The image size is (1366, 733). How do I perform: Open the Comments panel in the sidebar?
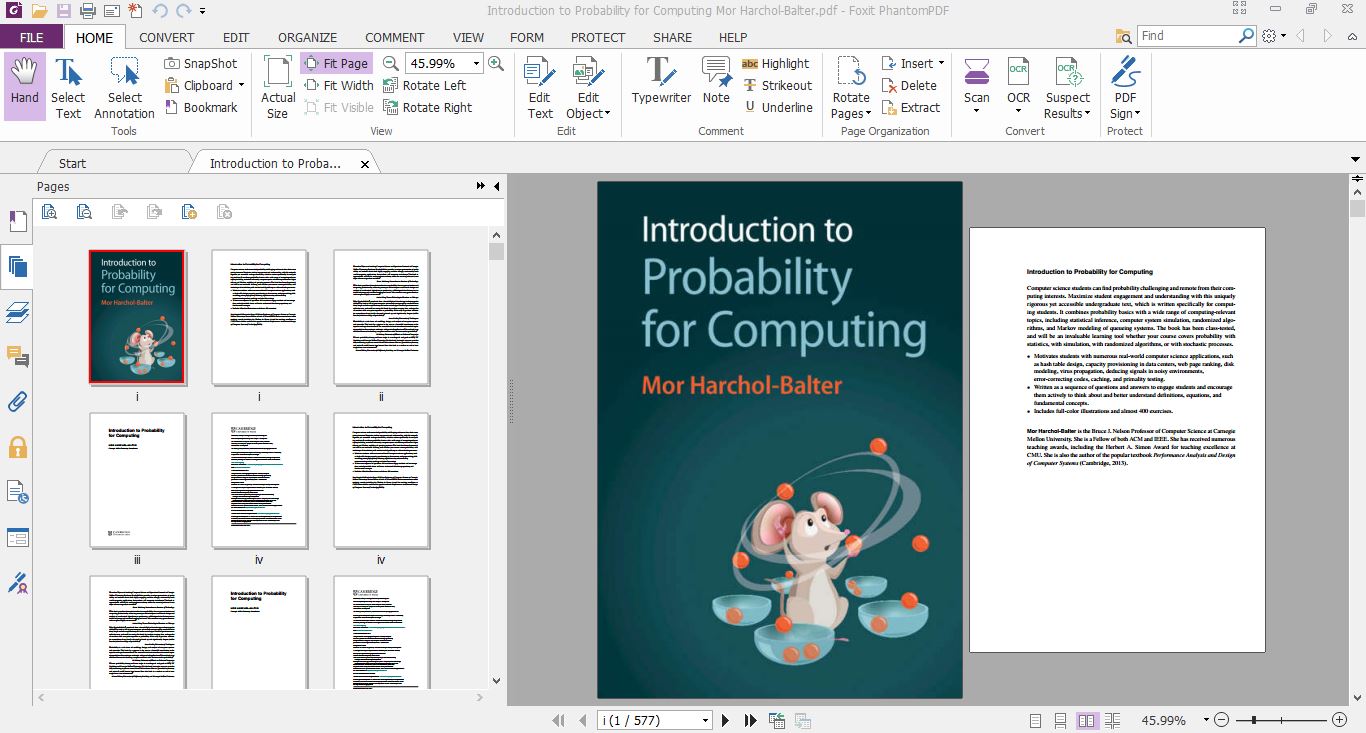[x=17, y=357]
